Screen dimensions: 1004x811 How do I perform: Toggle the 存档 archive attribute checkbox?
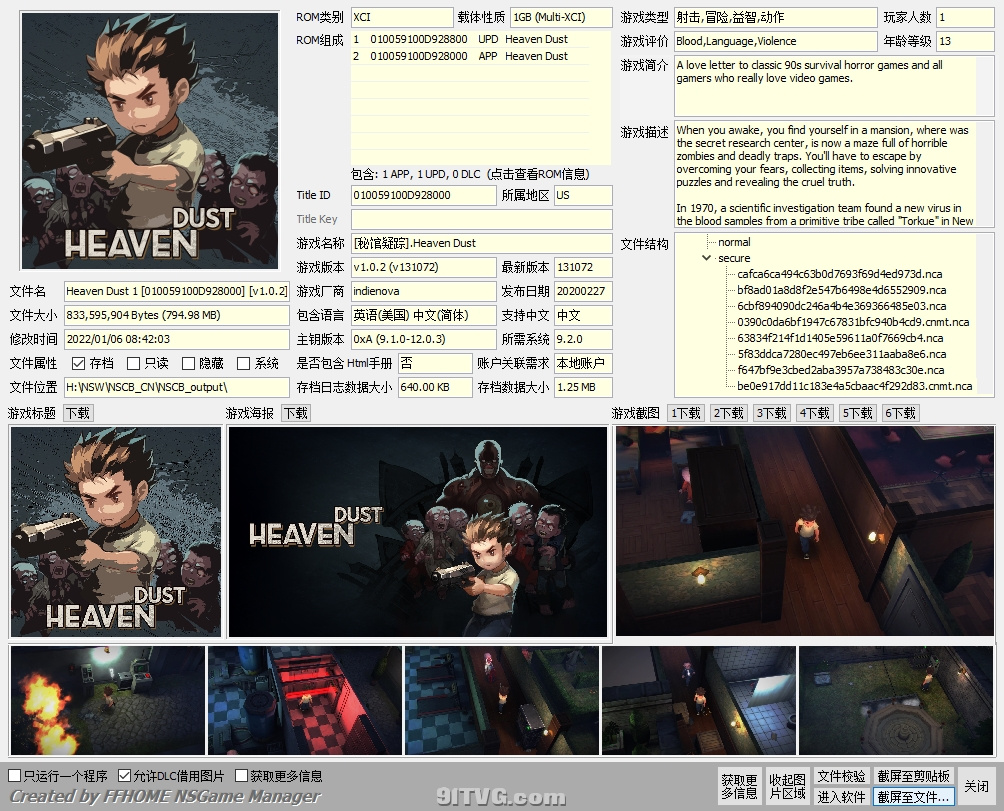tap(79, 364)
